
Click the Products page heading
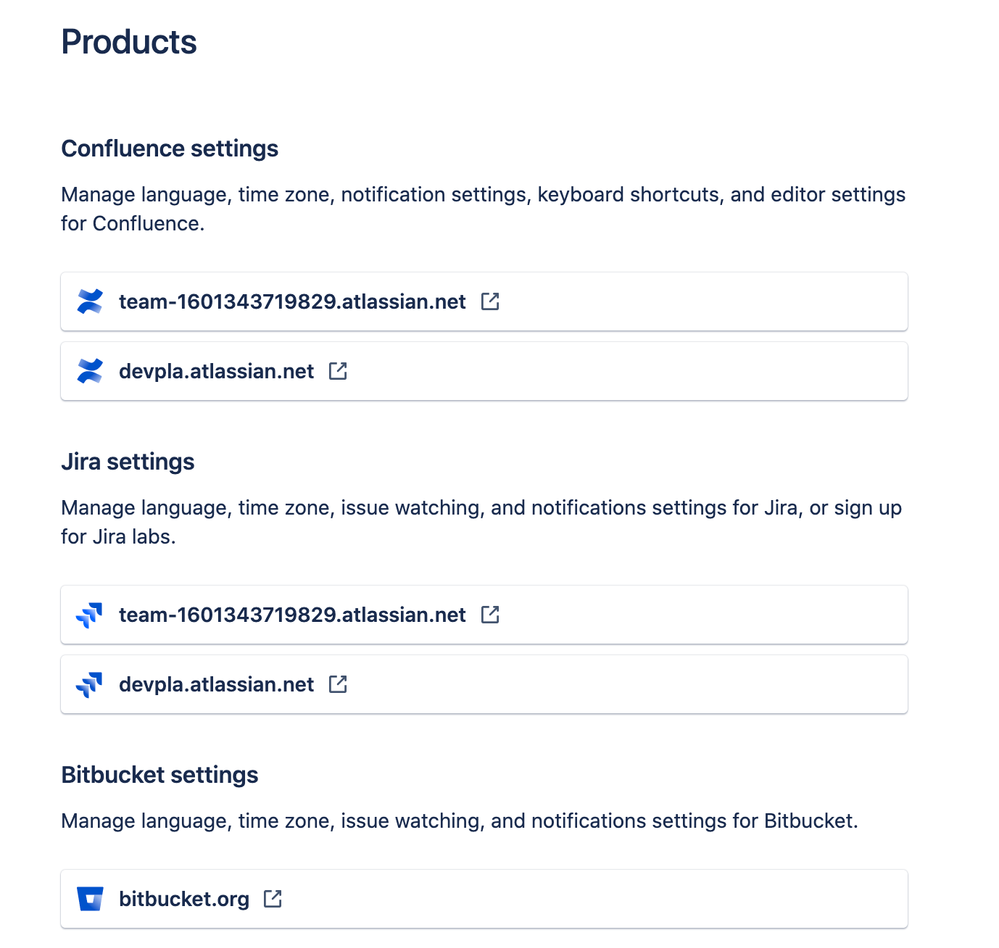[x=129, y=42]
